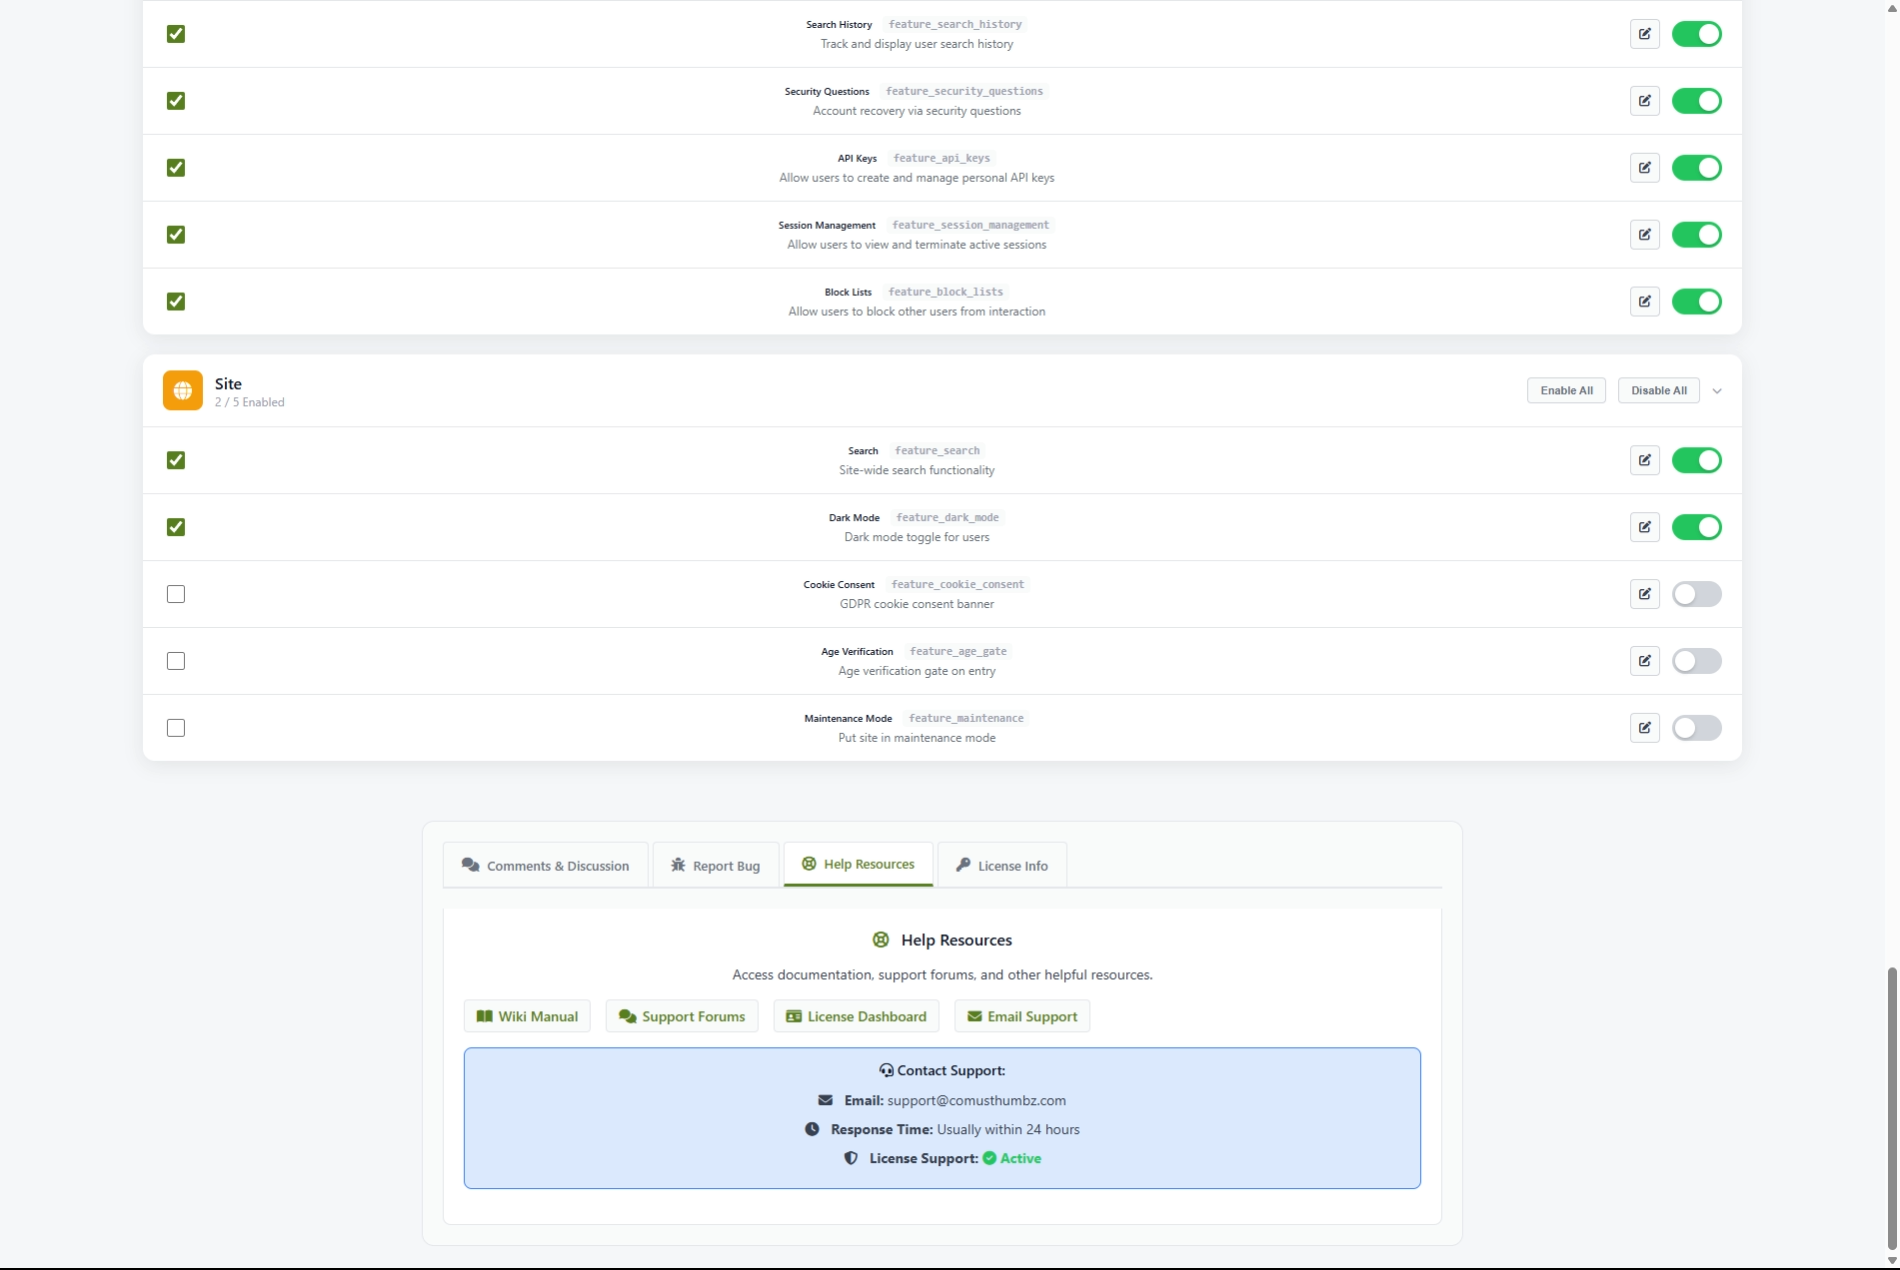Open the Wiki Manual link
Viewport: 1900px width, 1270px height.
[x=527, y=1016]
